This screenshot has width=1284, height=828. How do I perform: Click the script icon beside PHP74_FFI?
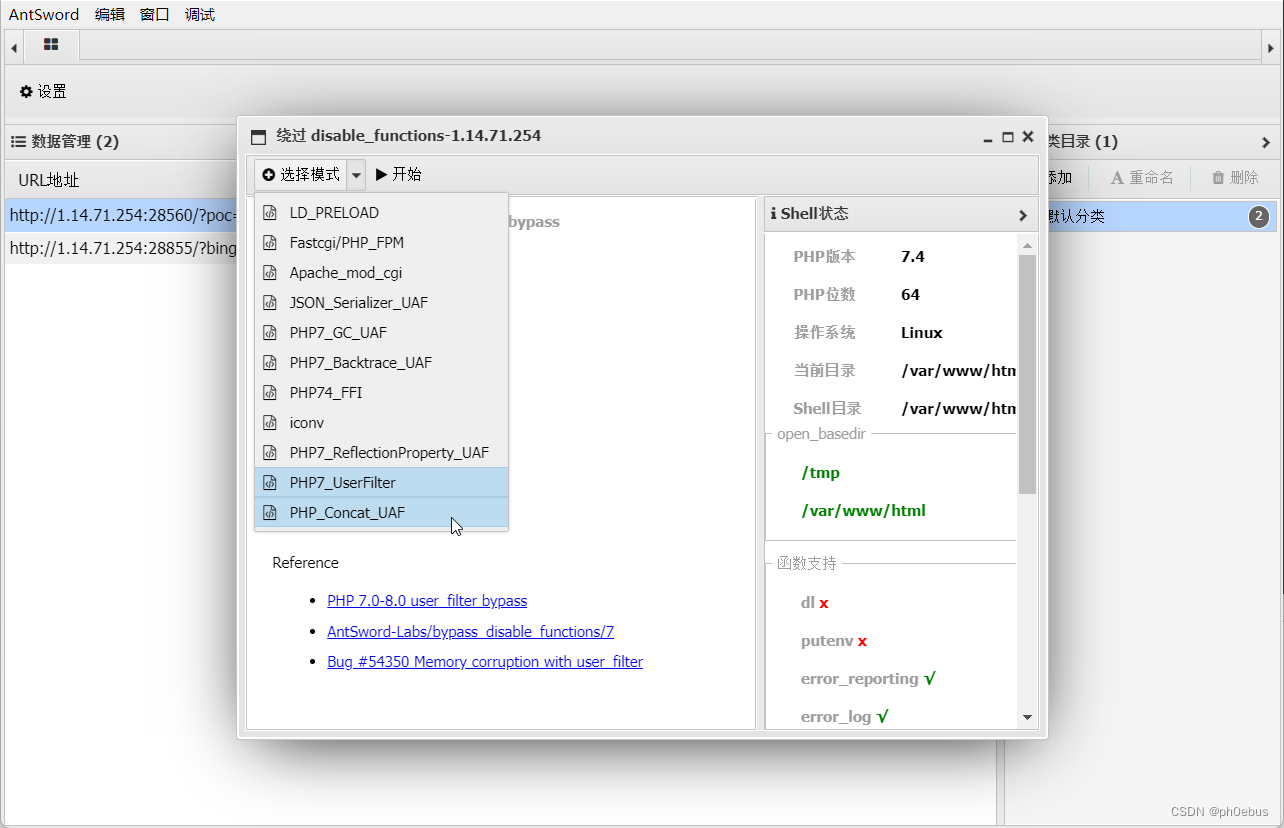click(269, 392)
